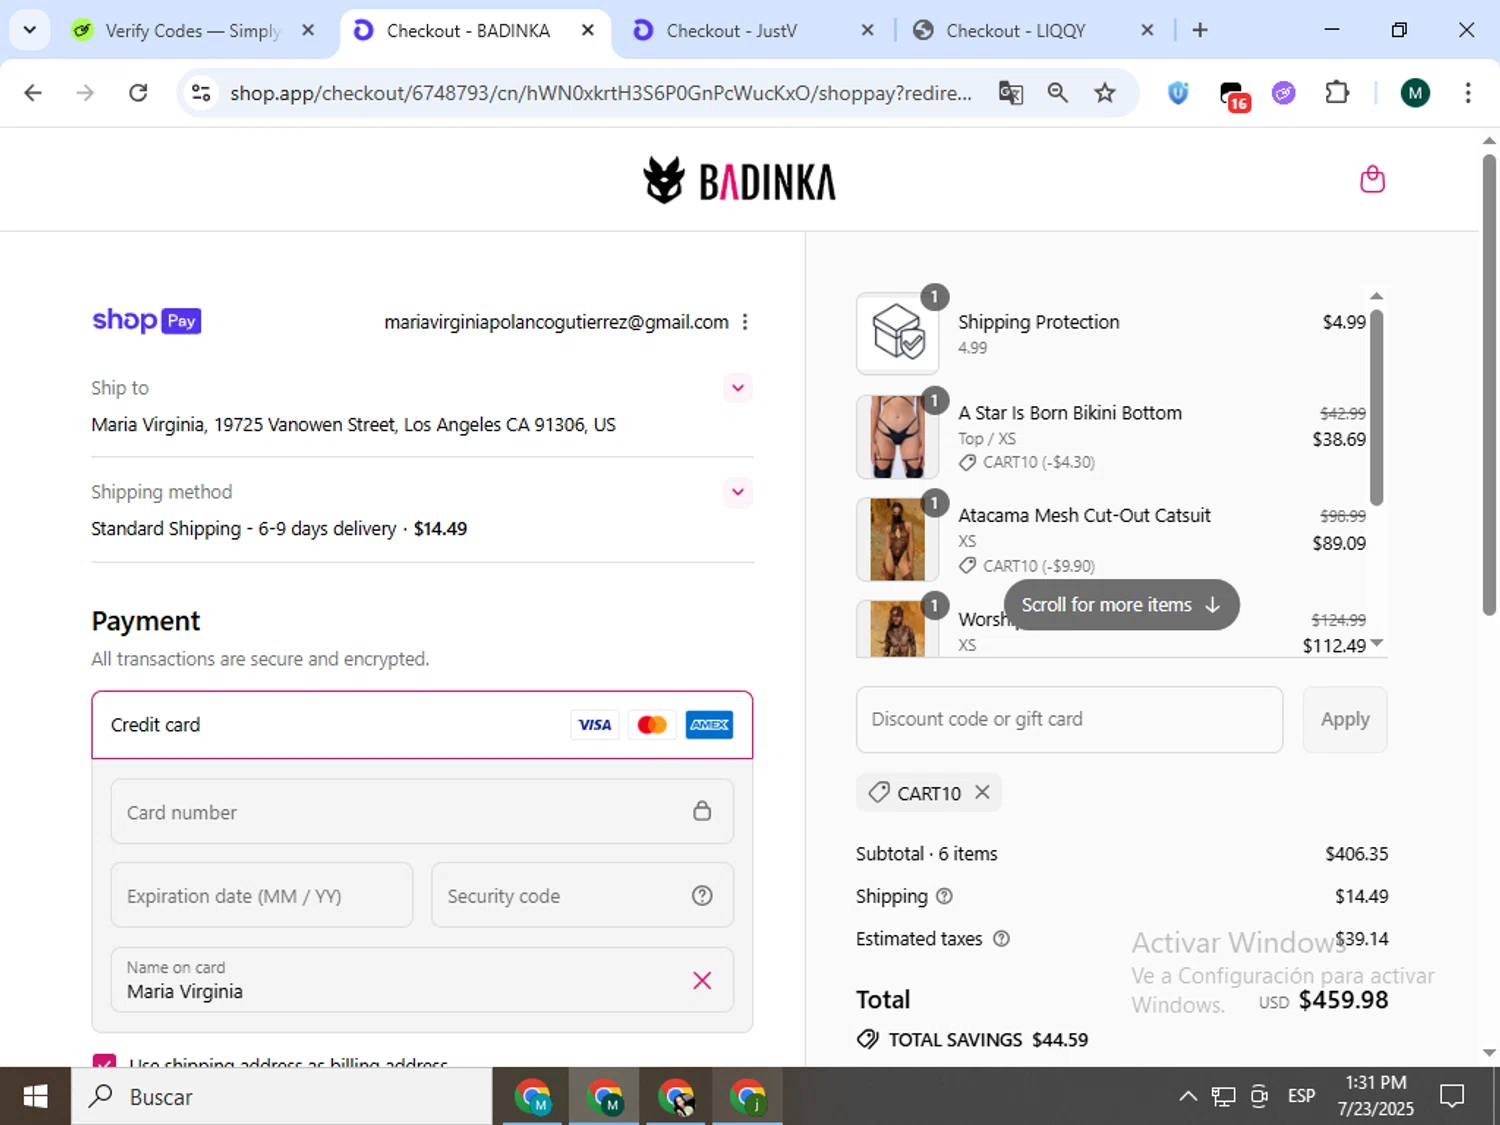Click the browser address bar URL
This screenshot has width=1500, height=1125.
click(600, 93)
